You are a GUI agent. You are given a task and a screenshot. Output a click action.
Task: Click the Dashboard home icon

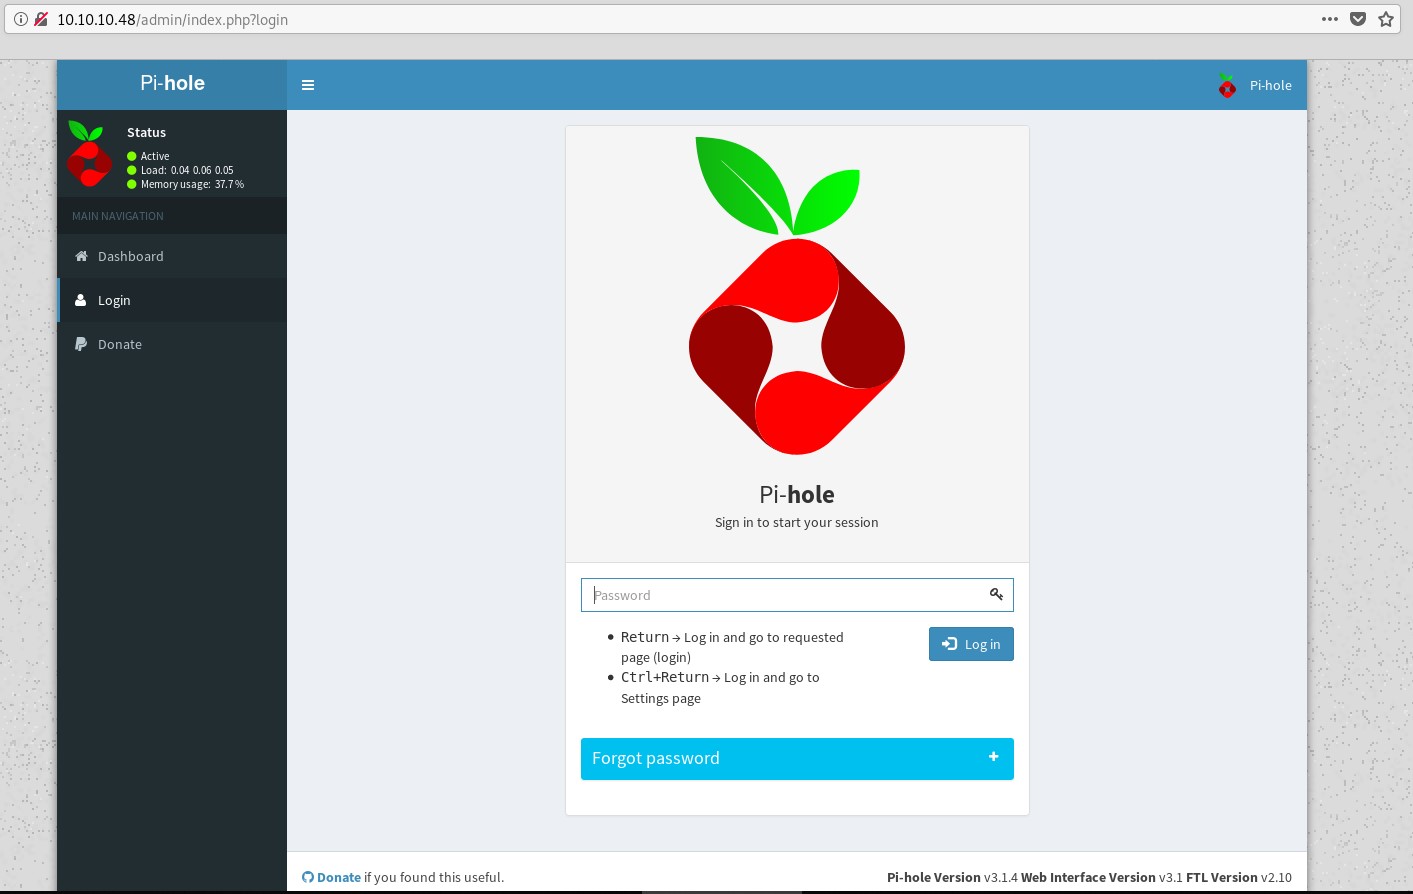tap(81, 256)
